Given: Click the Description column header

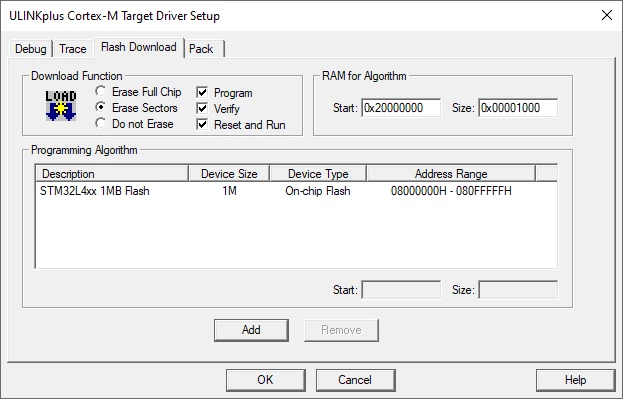Looking at the screenshot, I should (112, 174).
